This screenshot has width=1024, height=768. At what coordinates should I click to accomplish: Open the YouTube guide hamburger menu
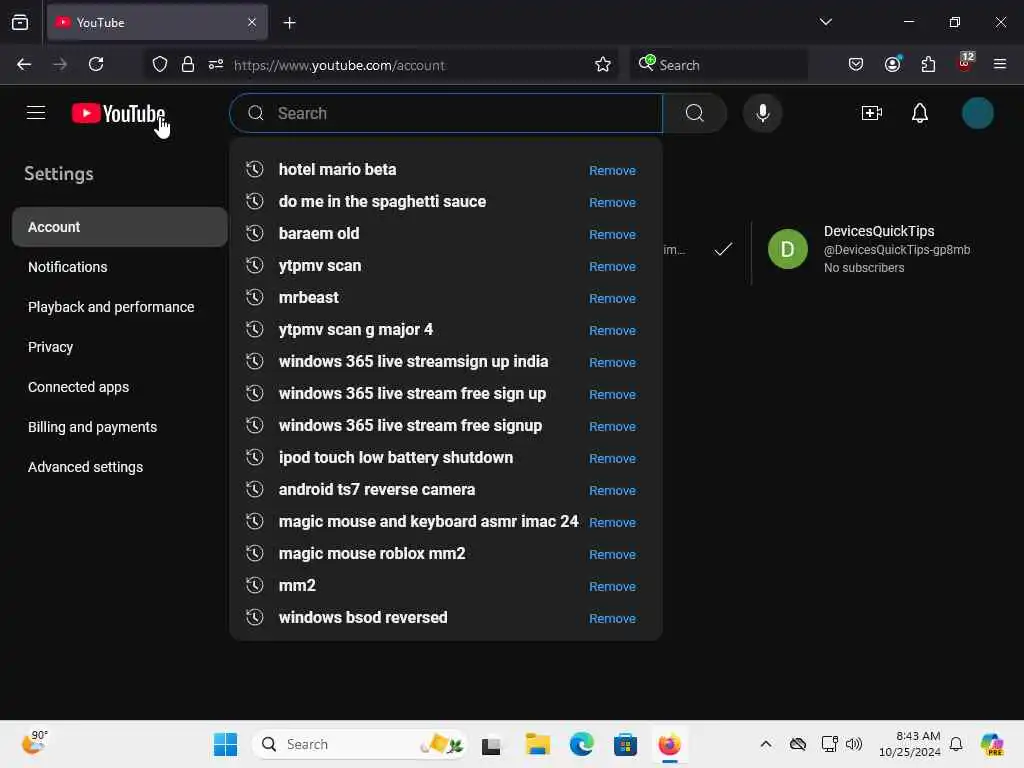[x=36, y=113]
